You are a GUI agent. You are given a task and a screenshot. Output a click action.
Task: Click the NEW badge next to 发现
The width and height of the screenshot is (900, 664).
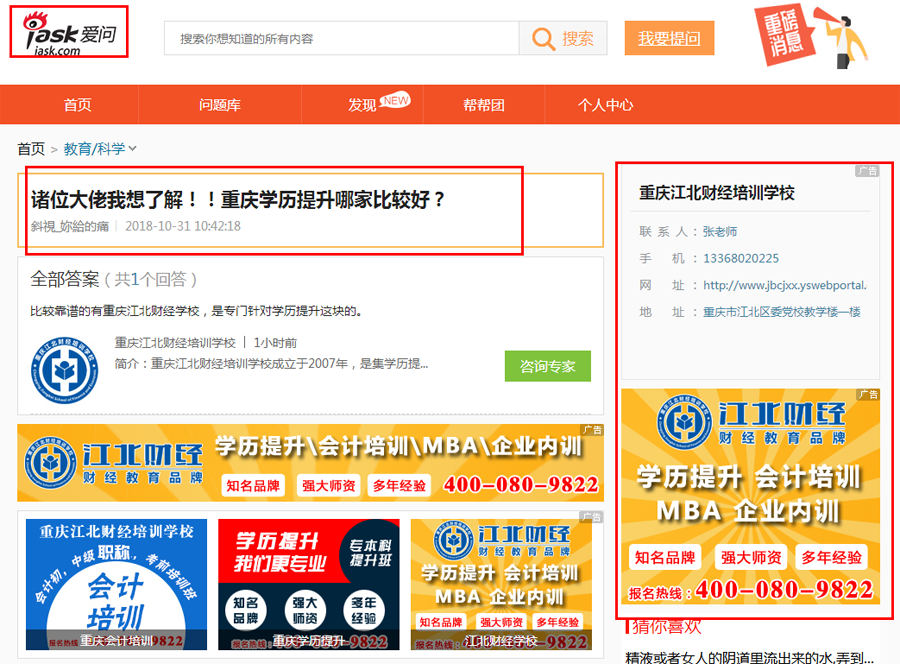[395, 100]
